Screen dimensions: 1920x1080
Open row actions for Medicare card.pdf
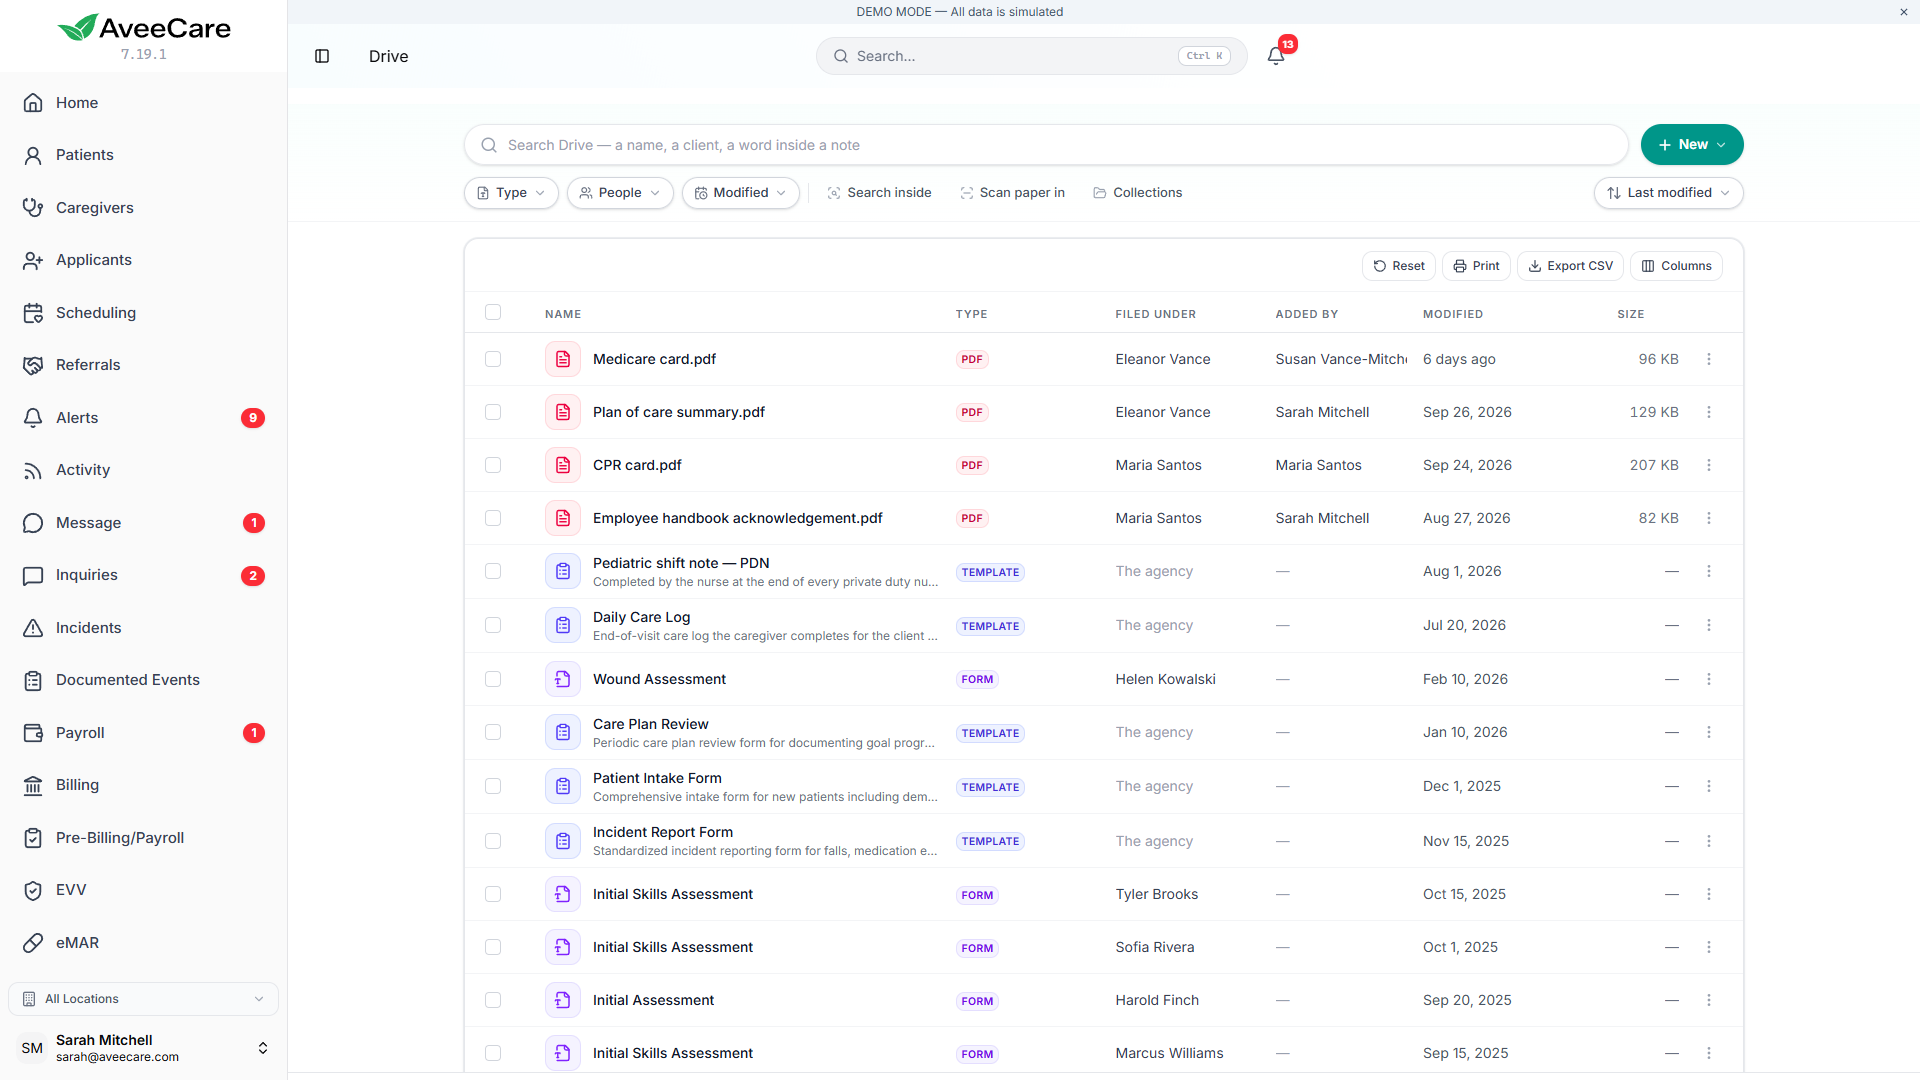point(1709,359)
